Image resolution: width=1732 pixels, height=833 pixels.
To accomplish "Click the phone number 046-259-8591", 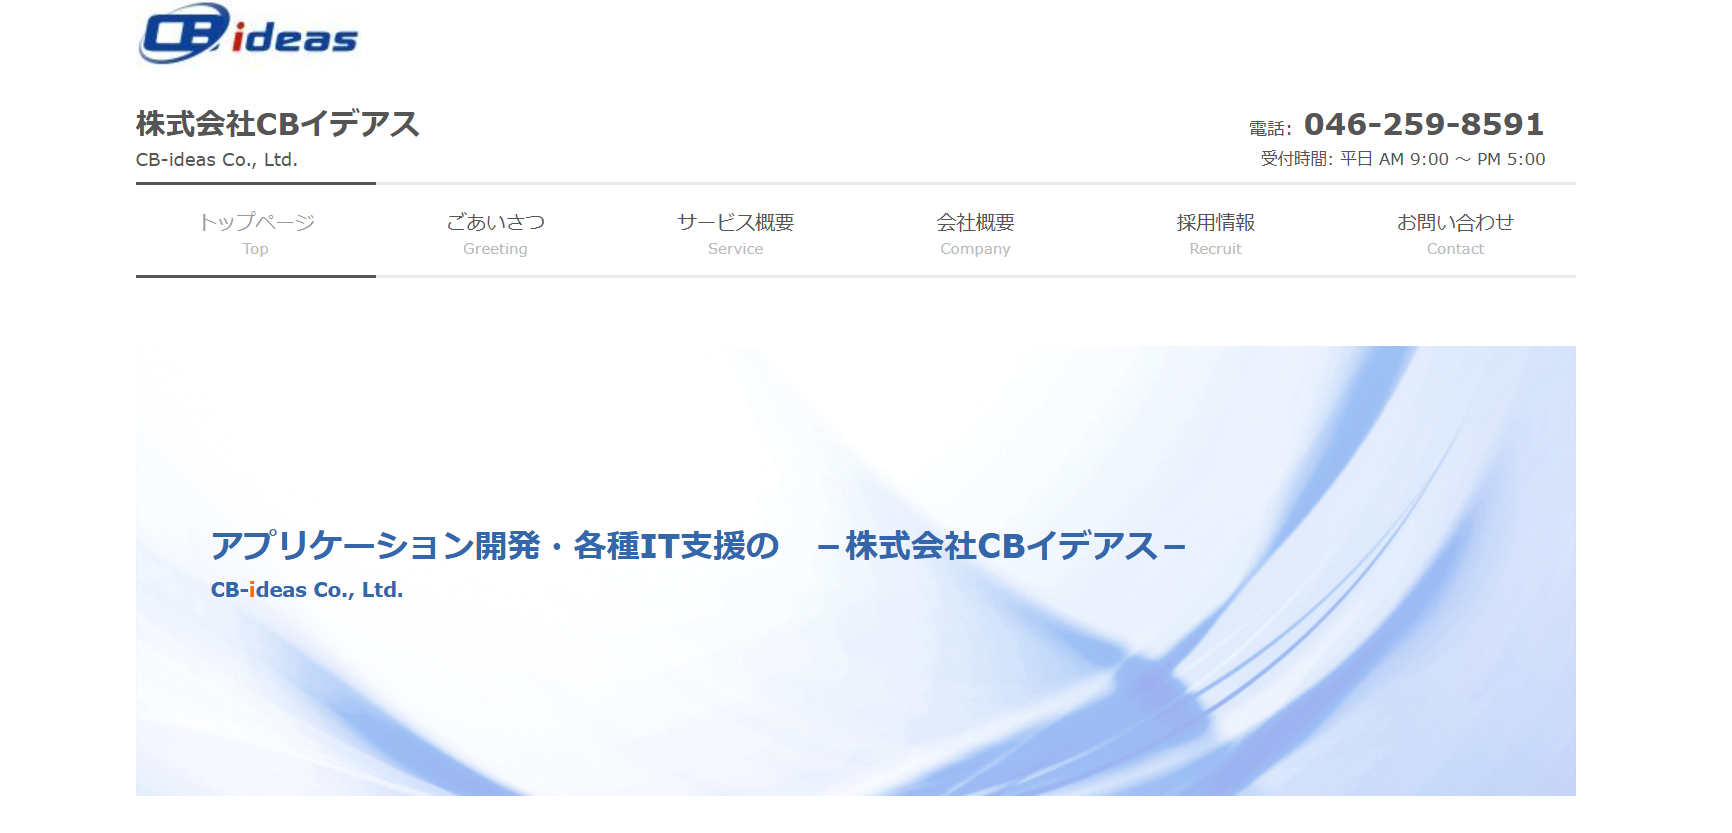I will pyautogui.click(x=1423, y=124).
